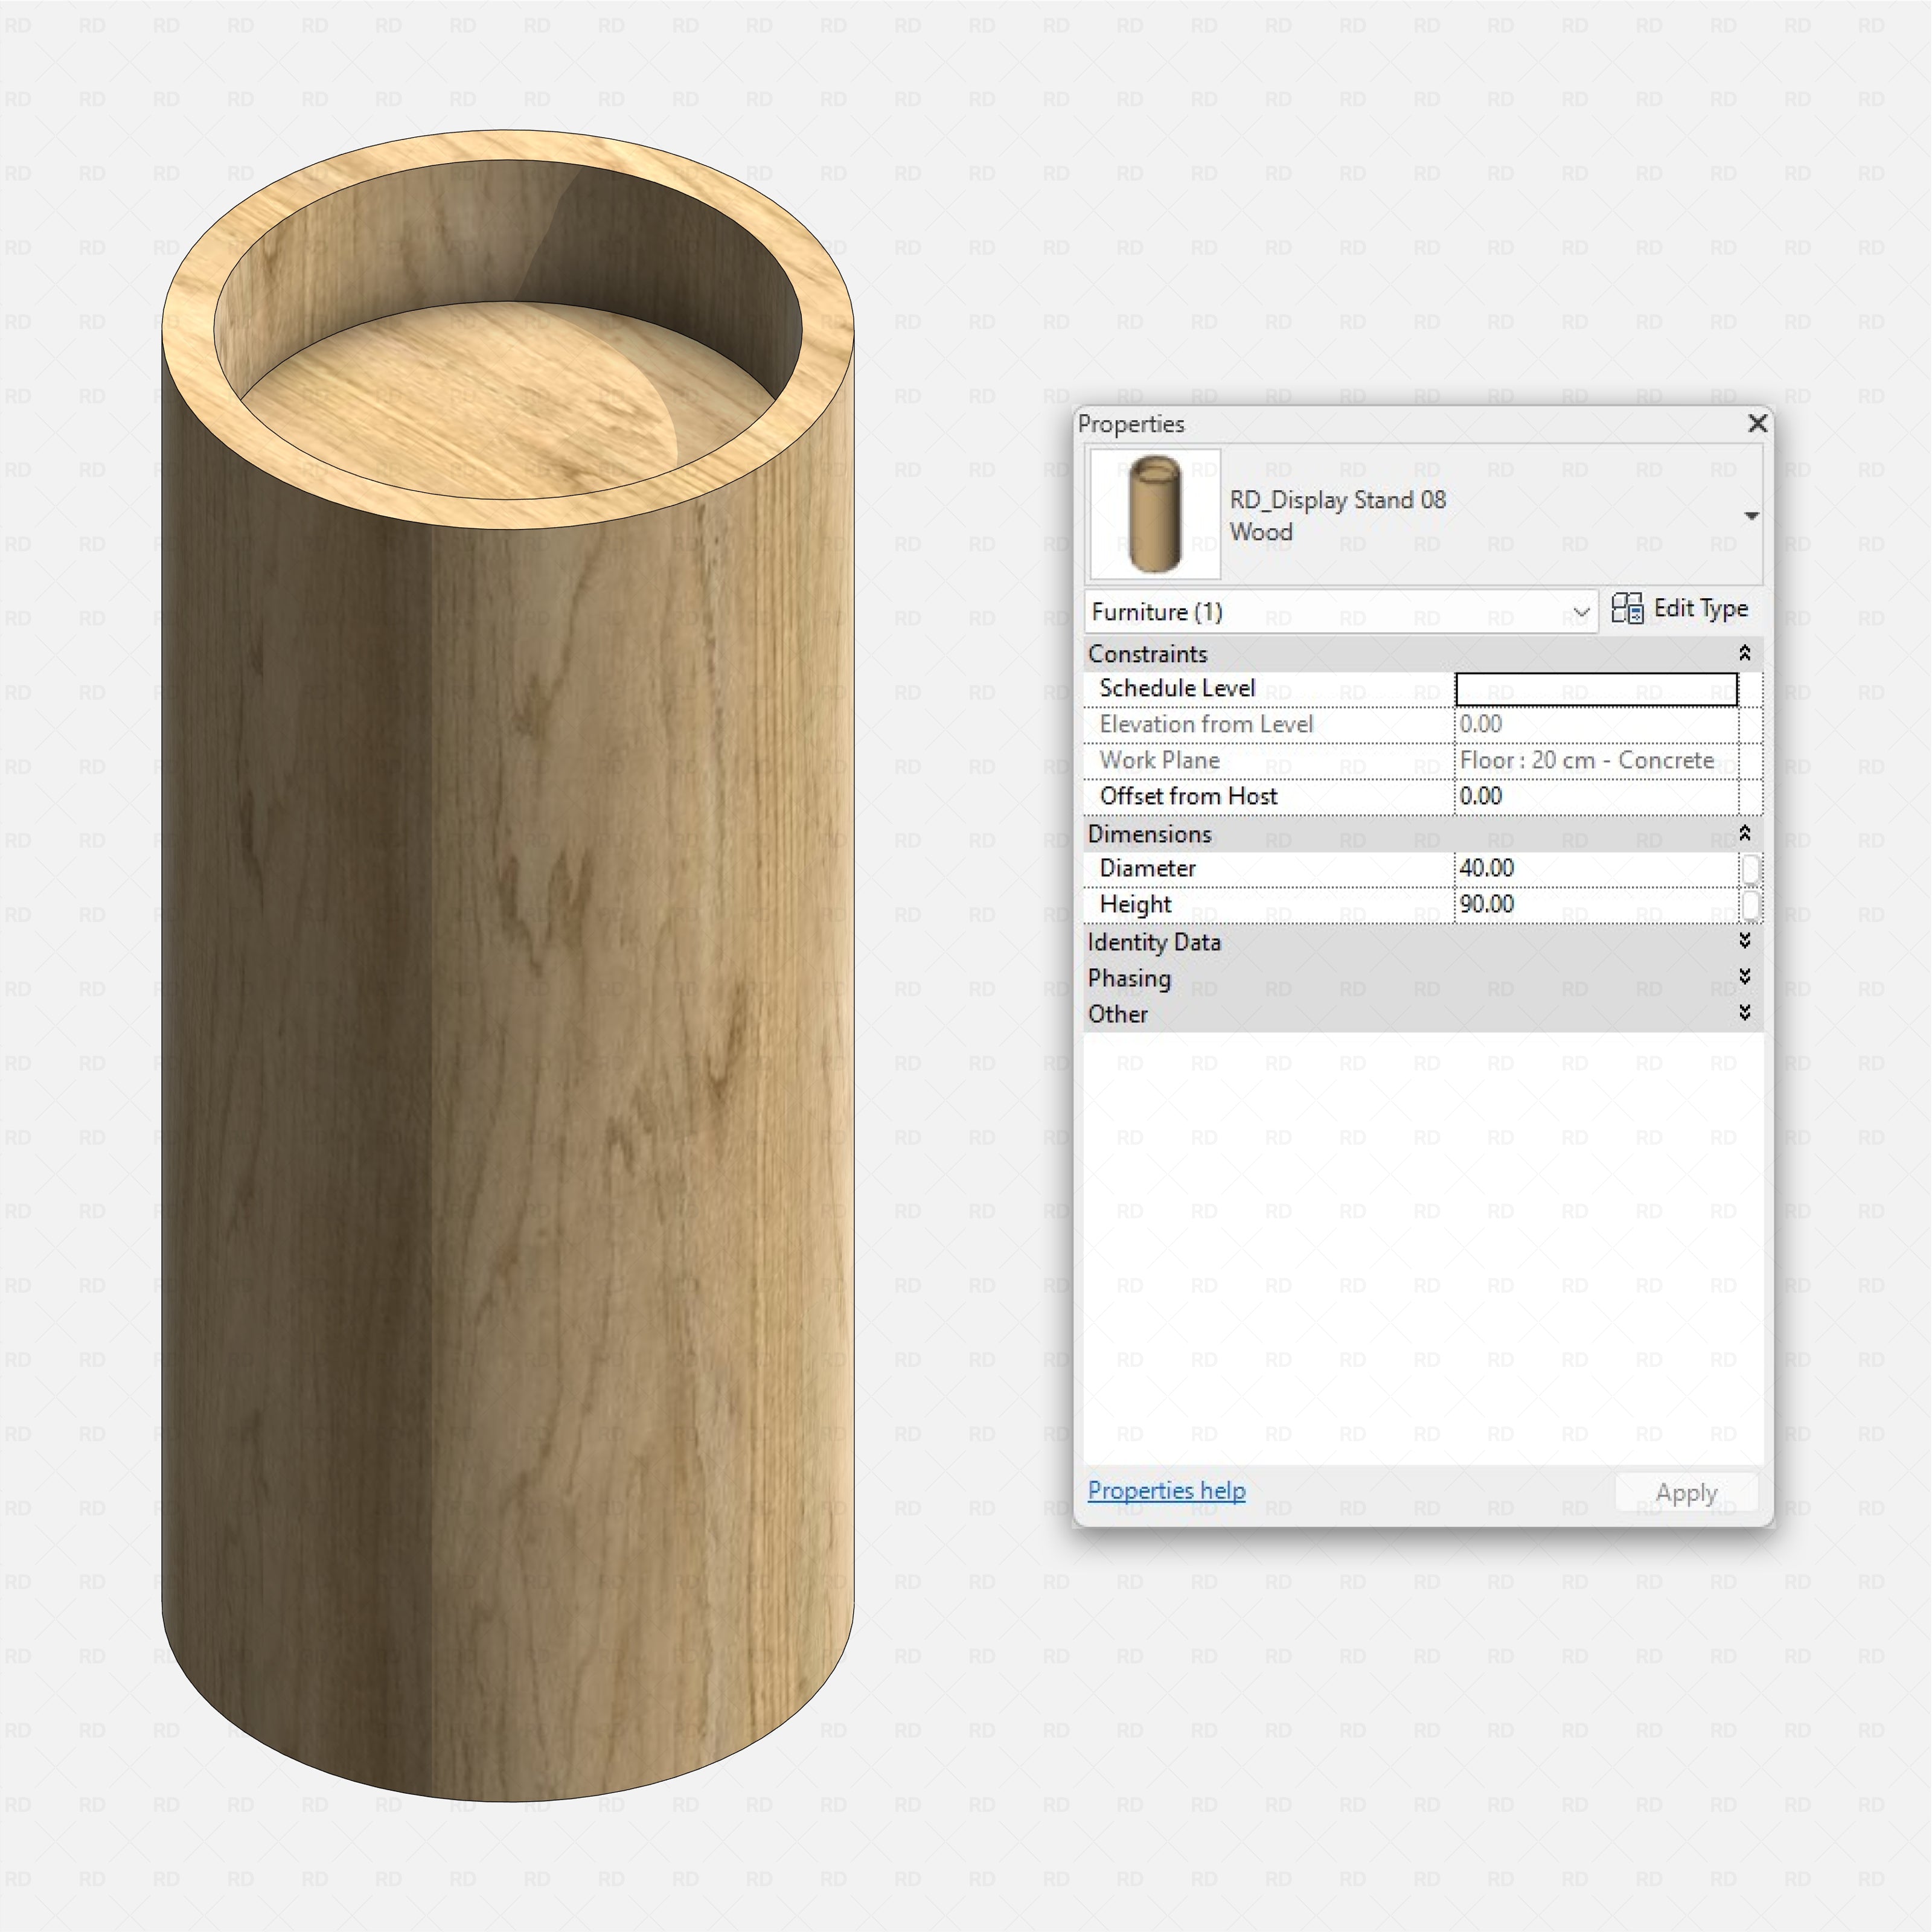
Task: Click the associate parameter button next to Diameter
Action: tap(1750, 869)
